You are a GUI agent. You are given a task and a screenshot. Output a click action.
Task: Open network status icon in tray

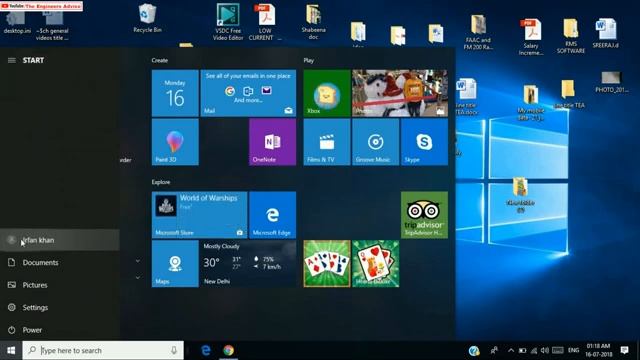pyautogui.click(x=534, y=350)
